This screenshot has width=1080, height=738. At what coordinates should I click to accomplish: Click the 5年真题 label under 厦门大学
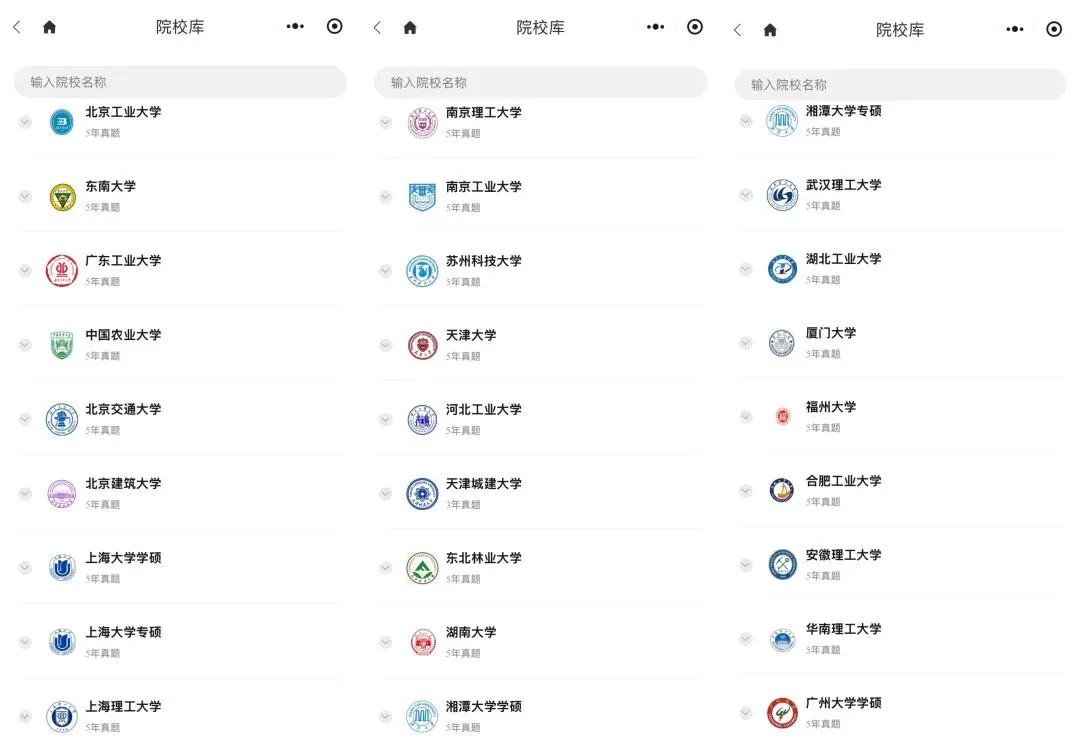(823, 353)
